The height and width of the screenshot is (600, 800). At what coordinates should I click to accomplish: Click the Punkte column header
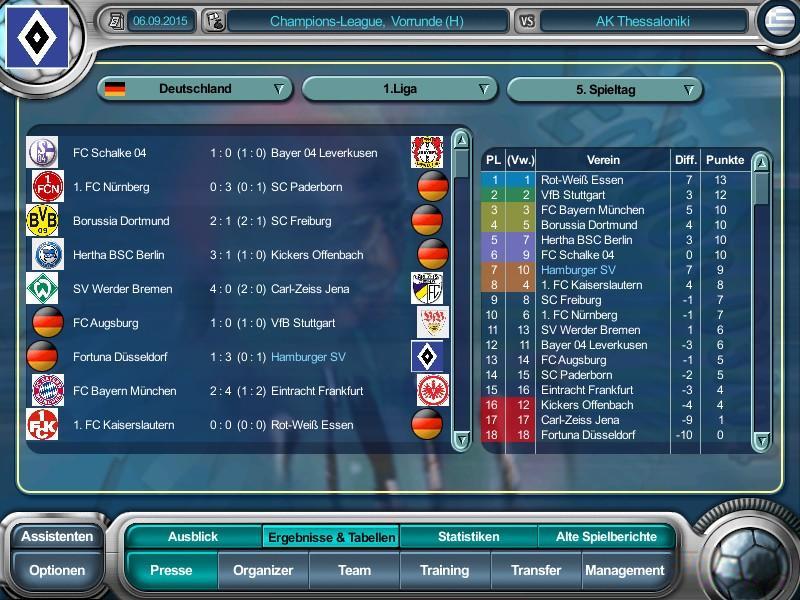pyautogui.click(x=725, y=160)
